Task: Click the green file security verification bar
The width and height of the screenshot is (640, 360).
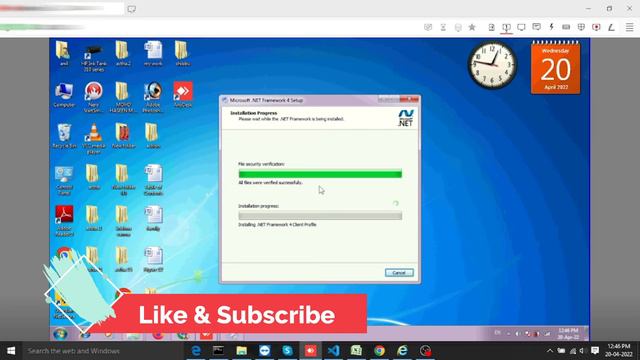Action: 320,174
